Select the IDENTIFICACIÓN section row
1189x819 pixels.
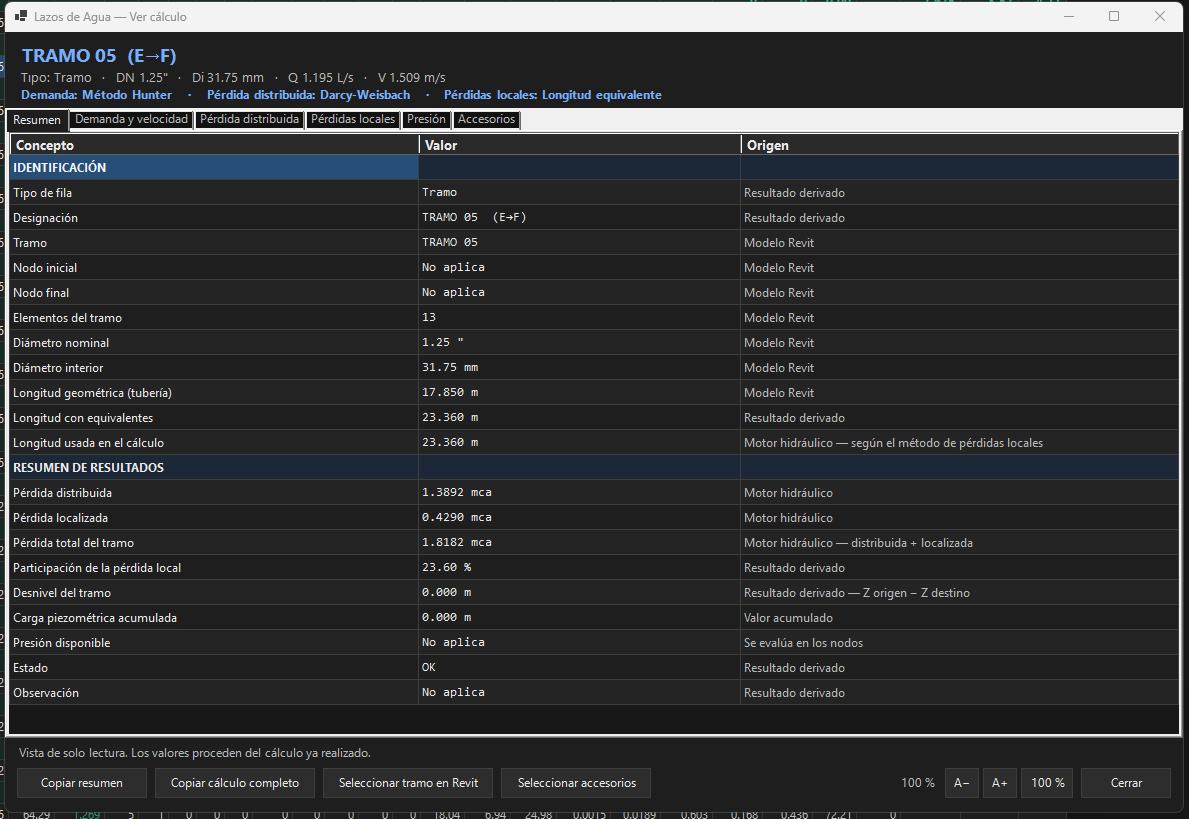[594, 168]
